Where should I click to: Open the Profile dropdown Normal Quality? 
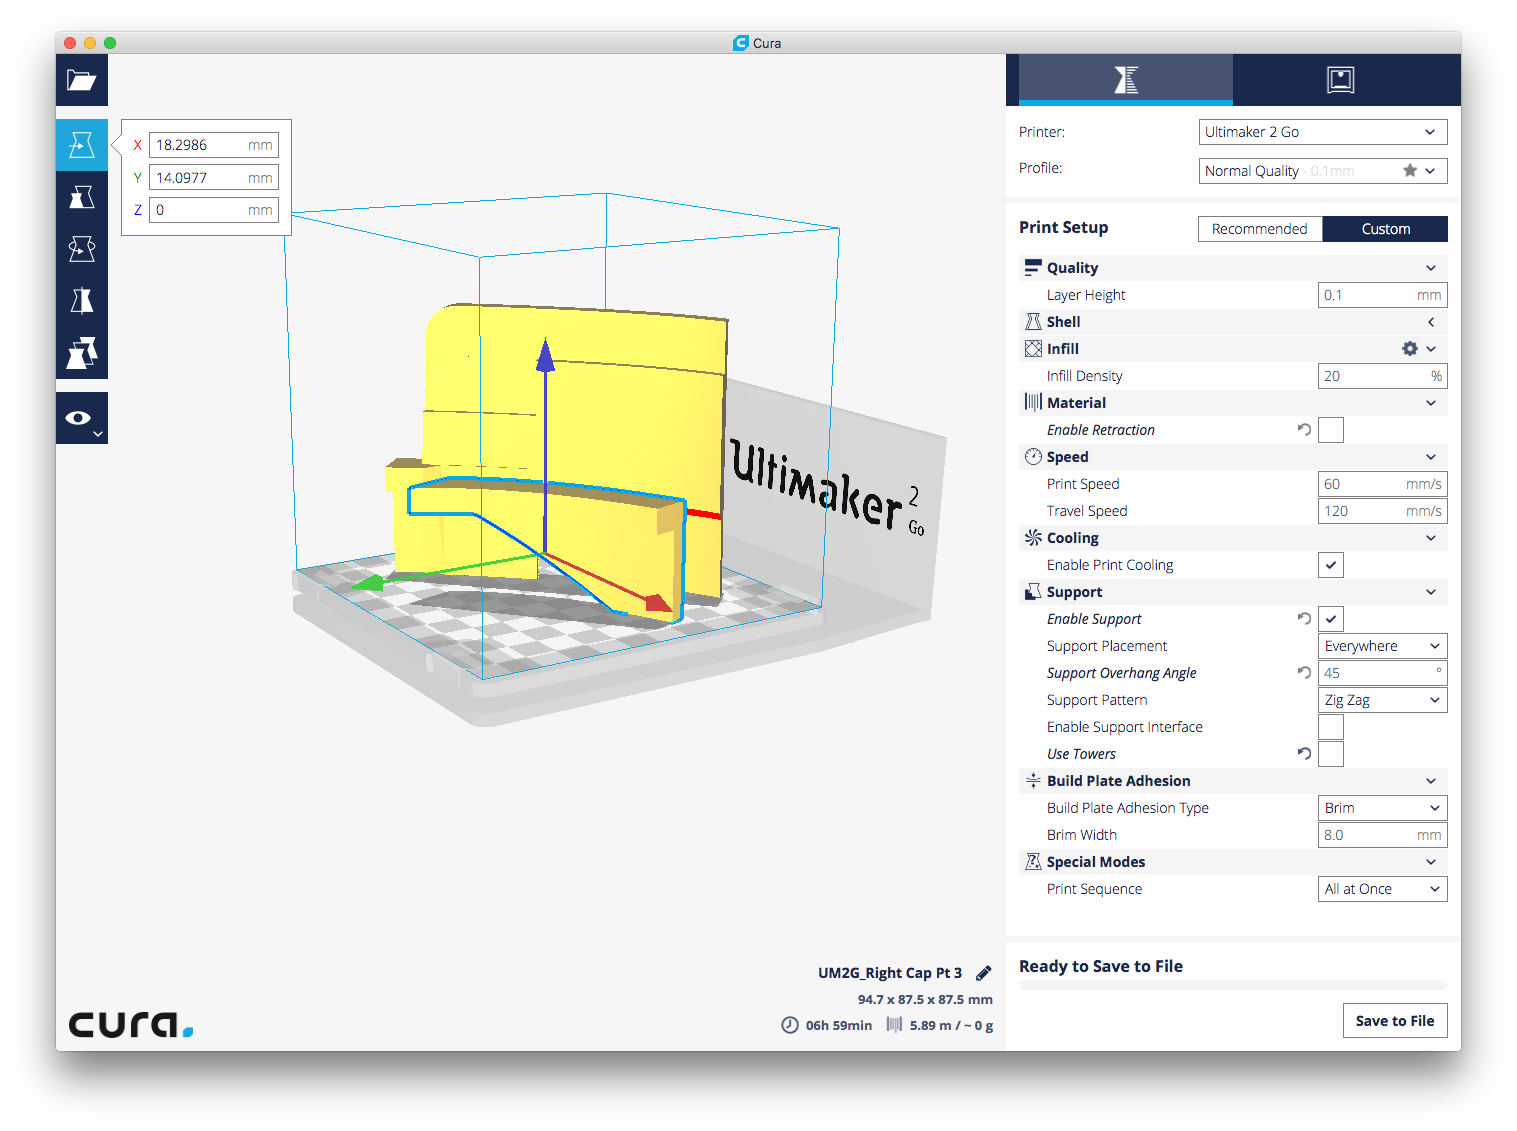click(1322, 171)
